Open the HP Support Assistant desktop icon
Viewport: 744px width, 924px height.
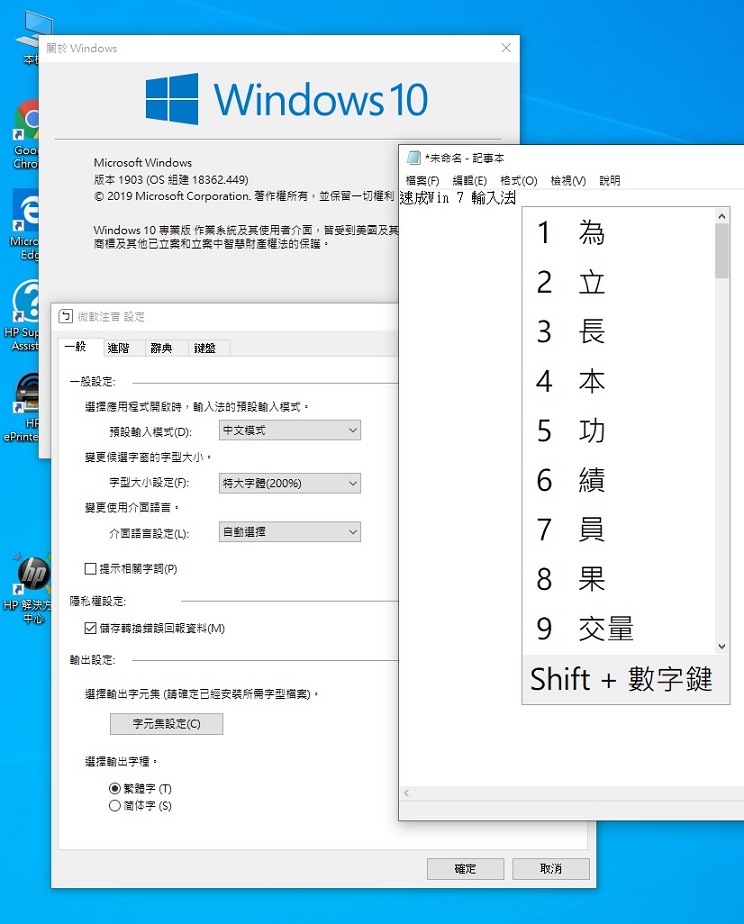(x=22, y=316)
